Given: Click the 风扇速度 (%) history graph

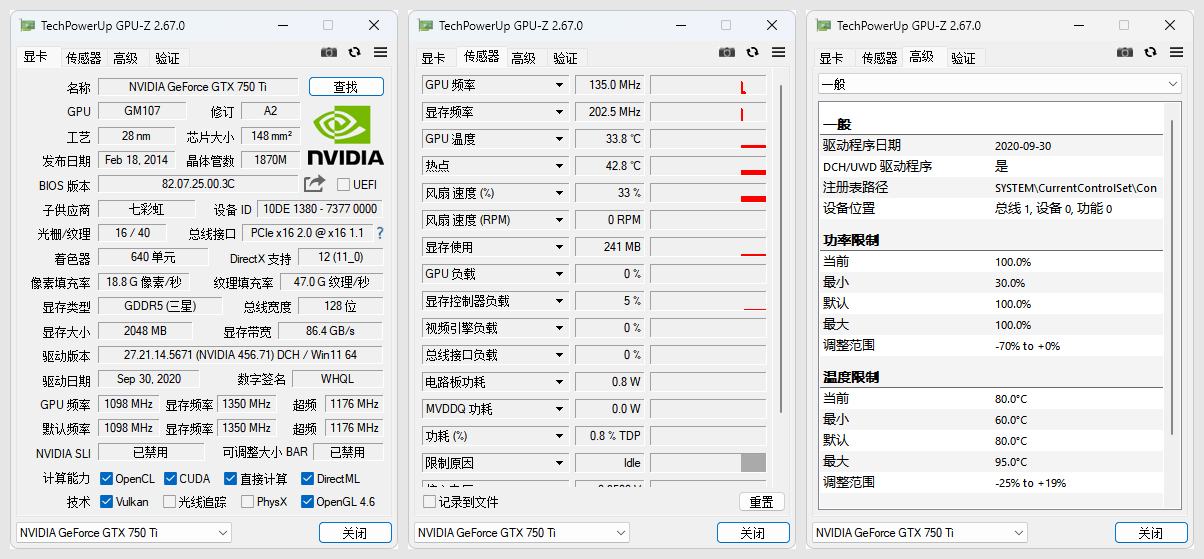Looking at the screenshot, I should 708,193.
